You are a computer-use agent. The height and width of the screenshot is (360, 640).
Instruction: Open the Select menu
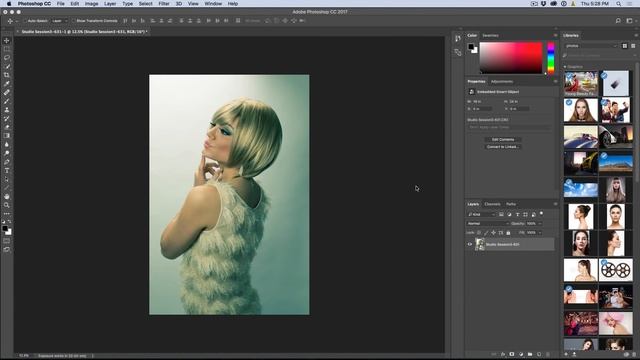coord(145,4)
